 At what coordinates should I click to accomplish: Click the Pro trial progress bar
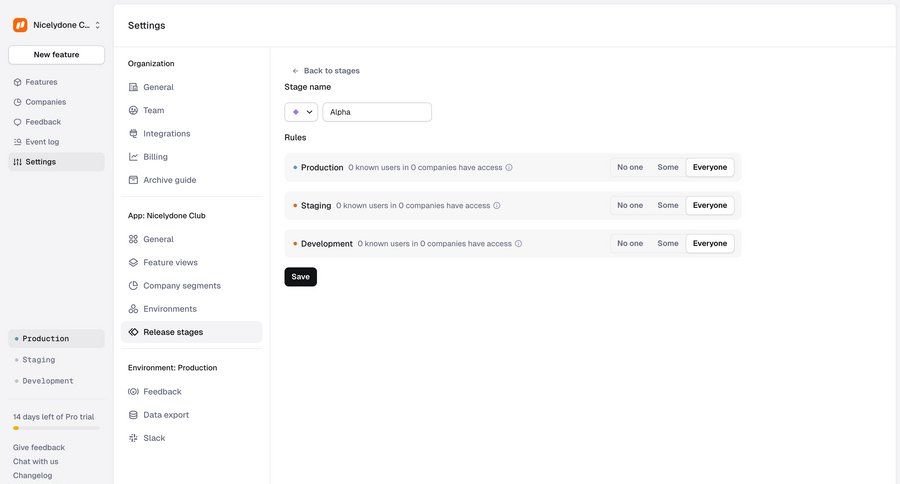pyautogui.click(x=56, y=428)
